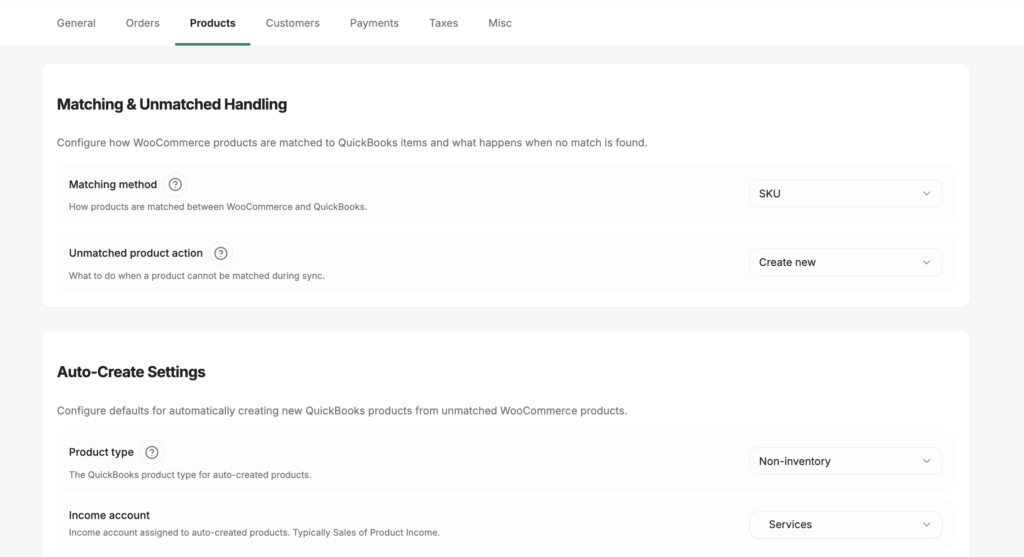Open the Services income account dropdown

point(845,524)
